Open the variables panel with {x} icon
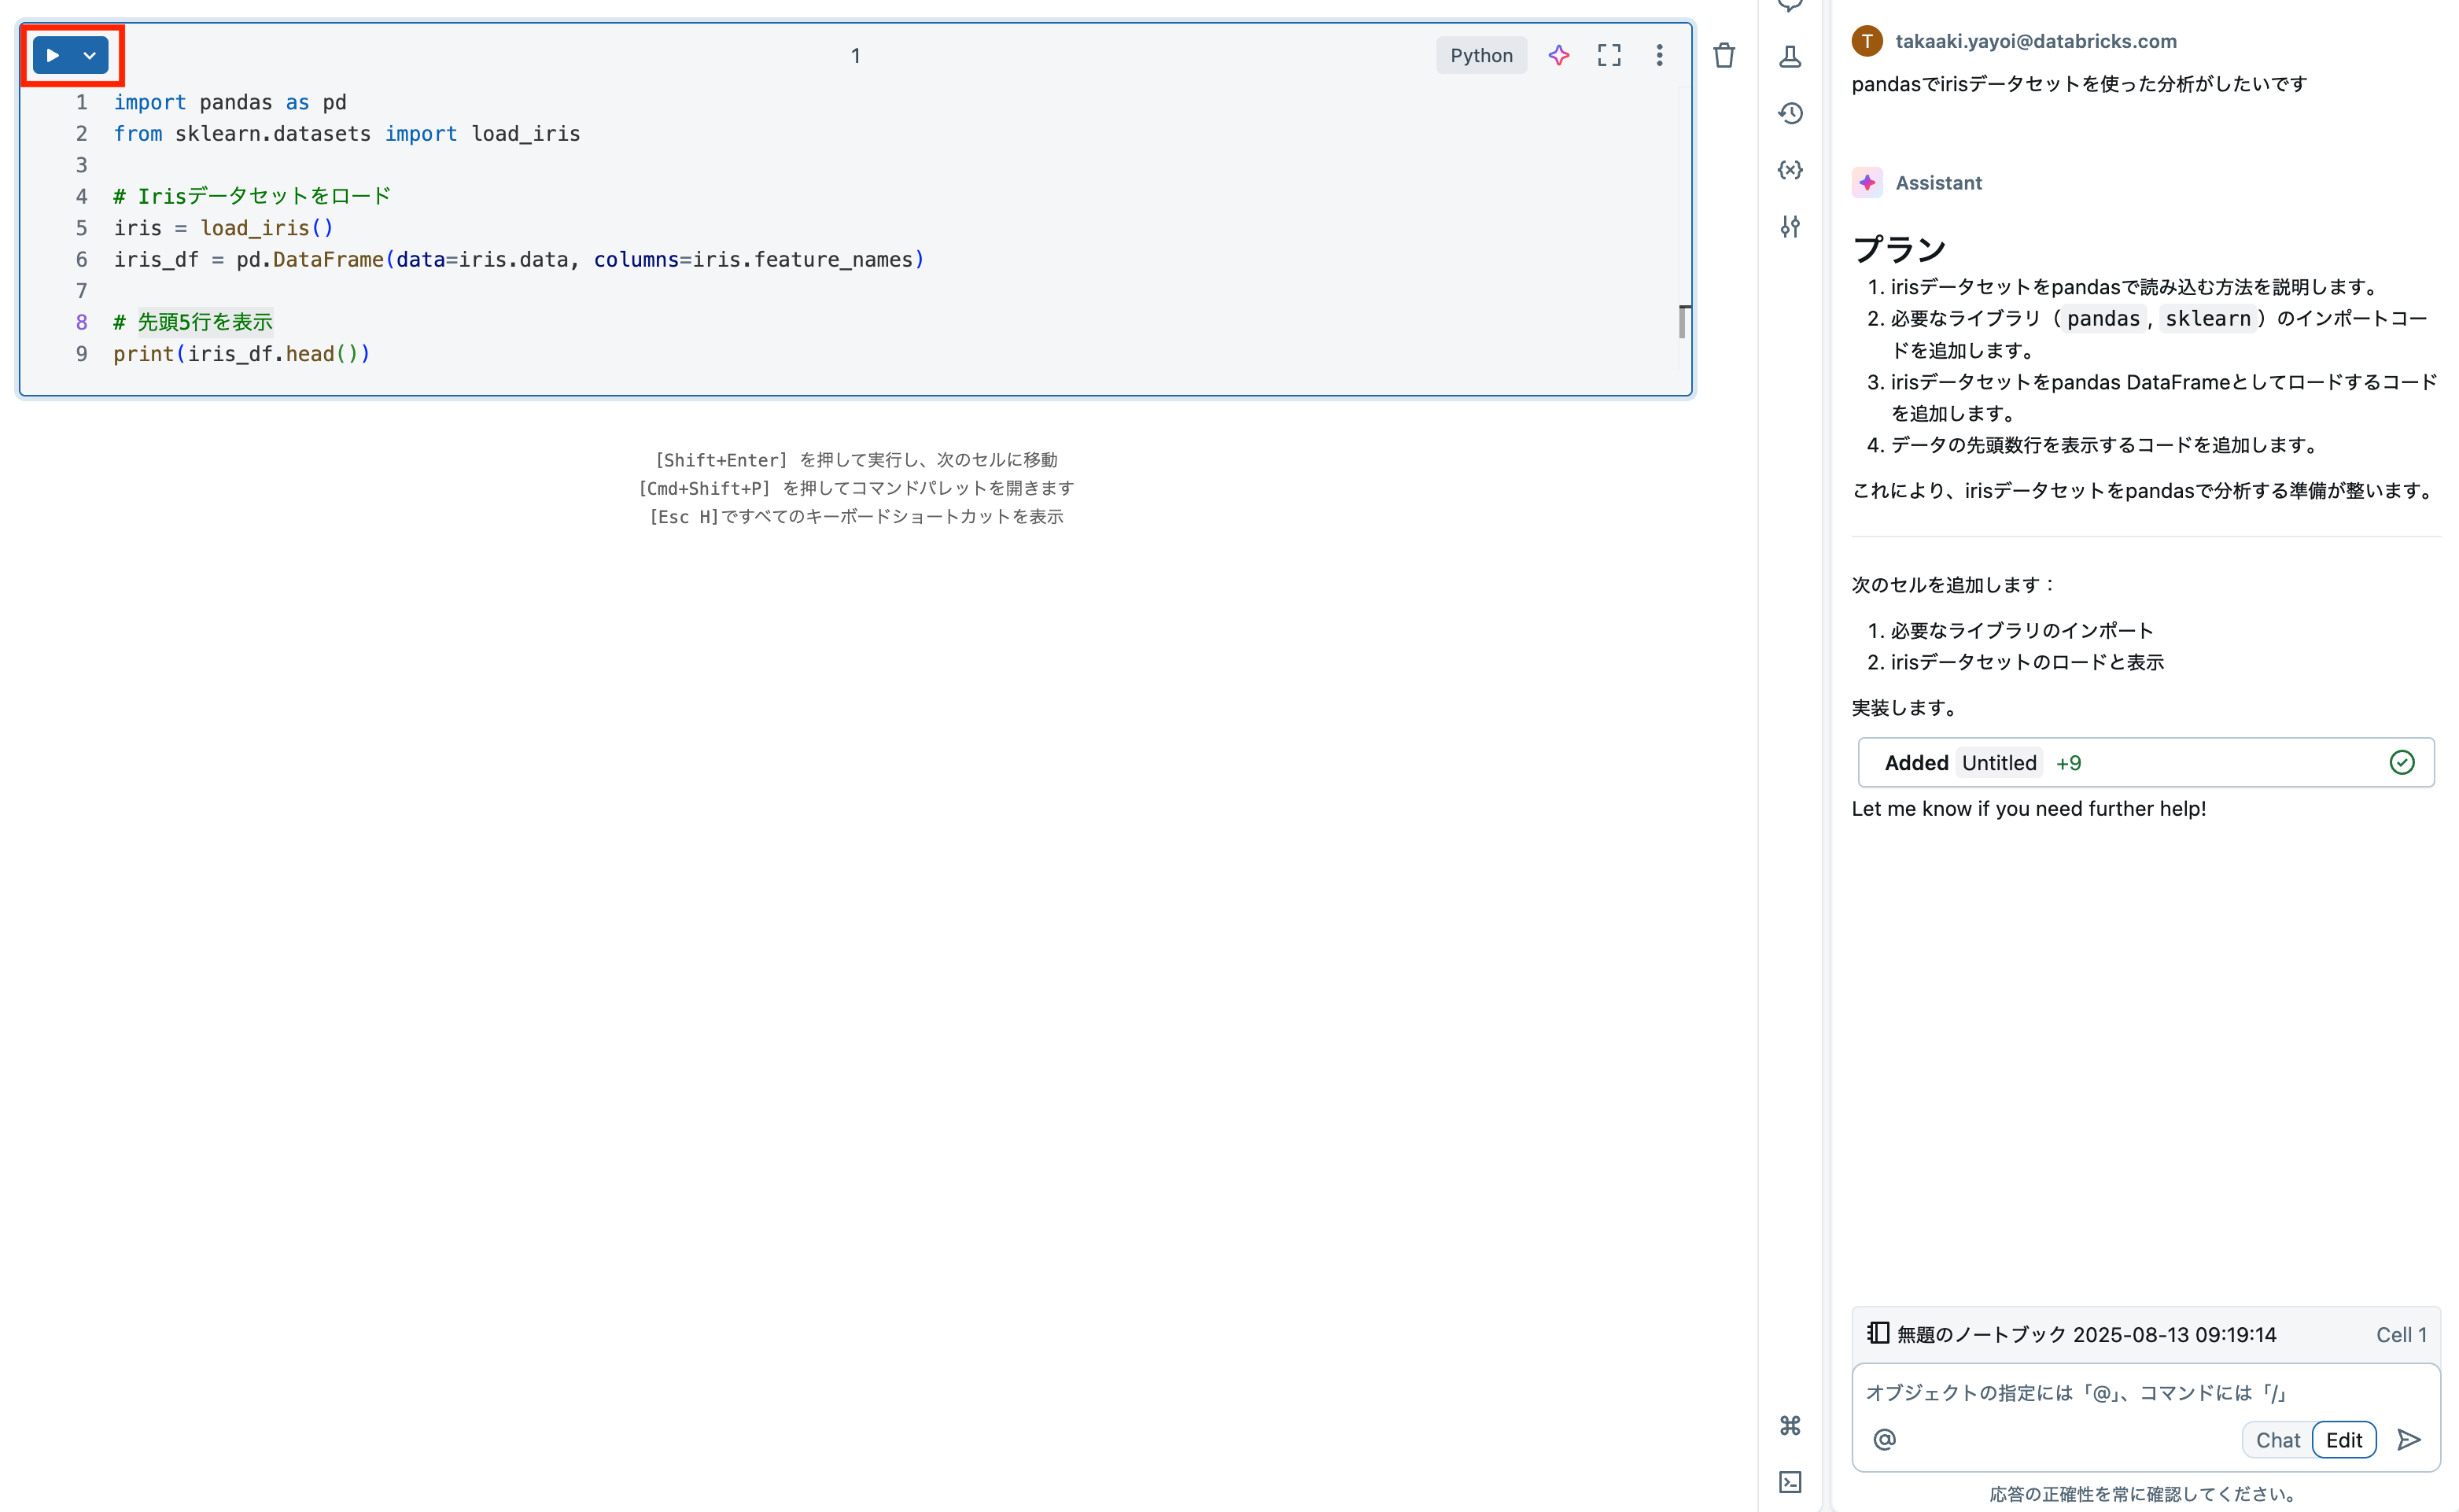 (1790, 170)
